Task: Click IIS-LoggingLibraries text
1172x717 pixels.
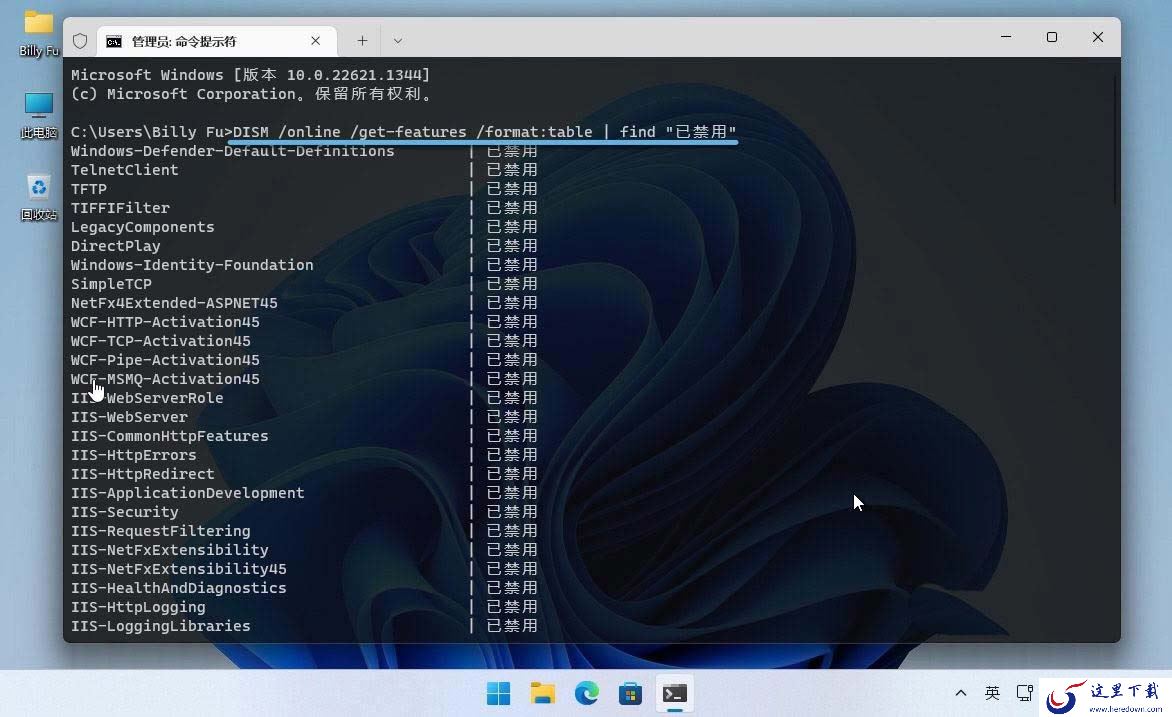Action: coord(161,626)
